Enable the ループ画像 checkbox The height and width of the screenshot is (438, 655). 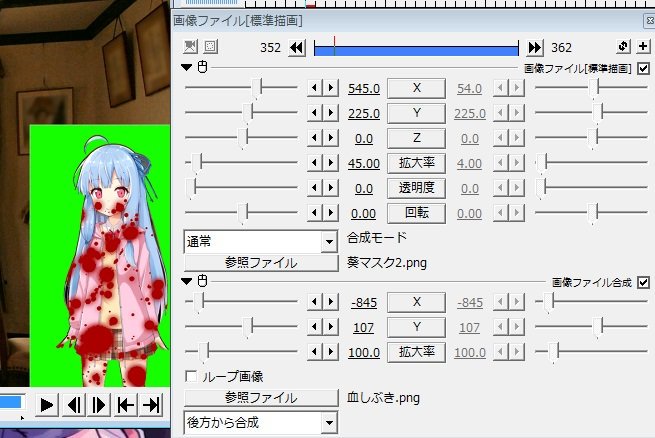click(x=191, y=377)
